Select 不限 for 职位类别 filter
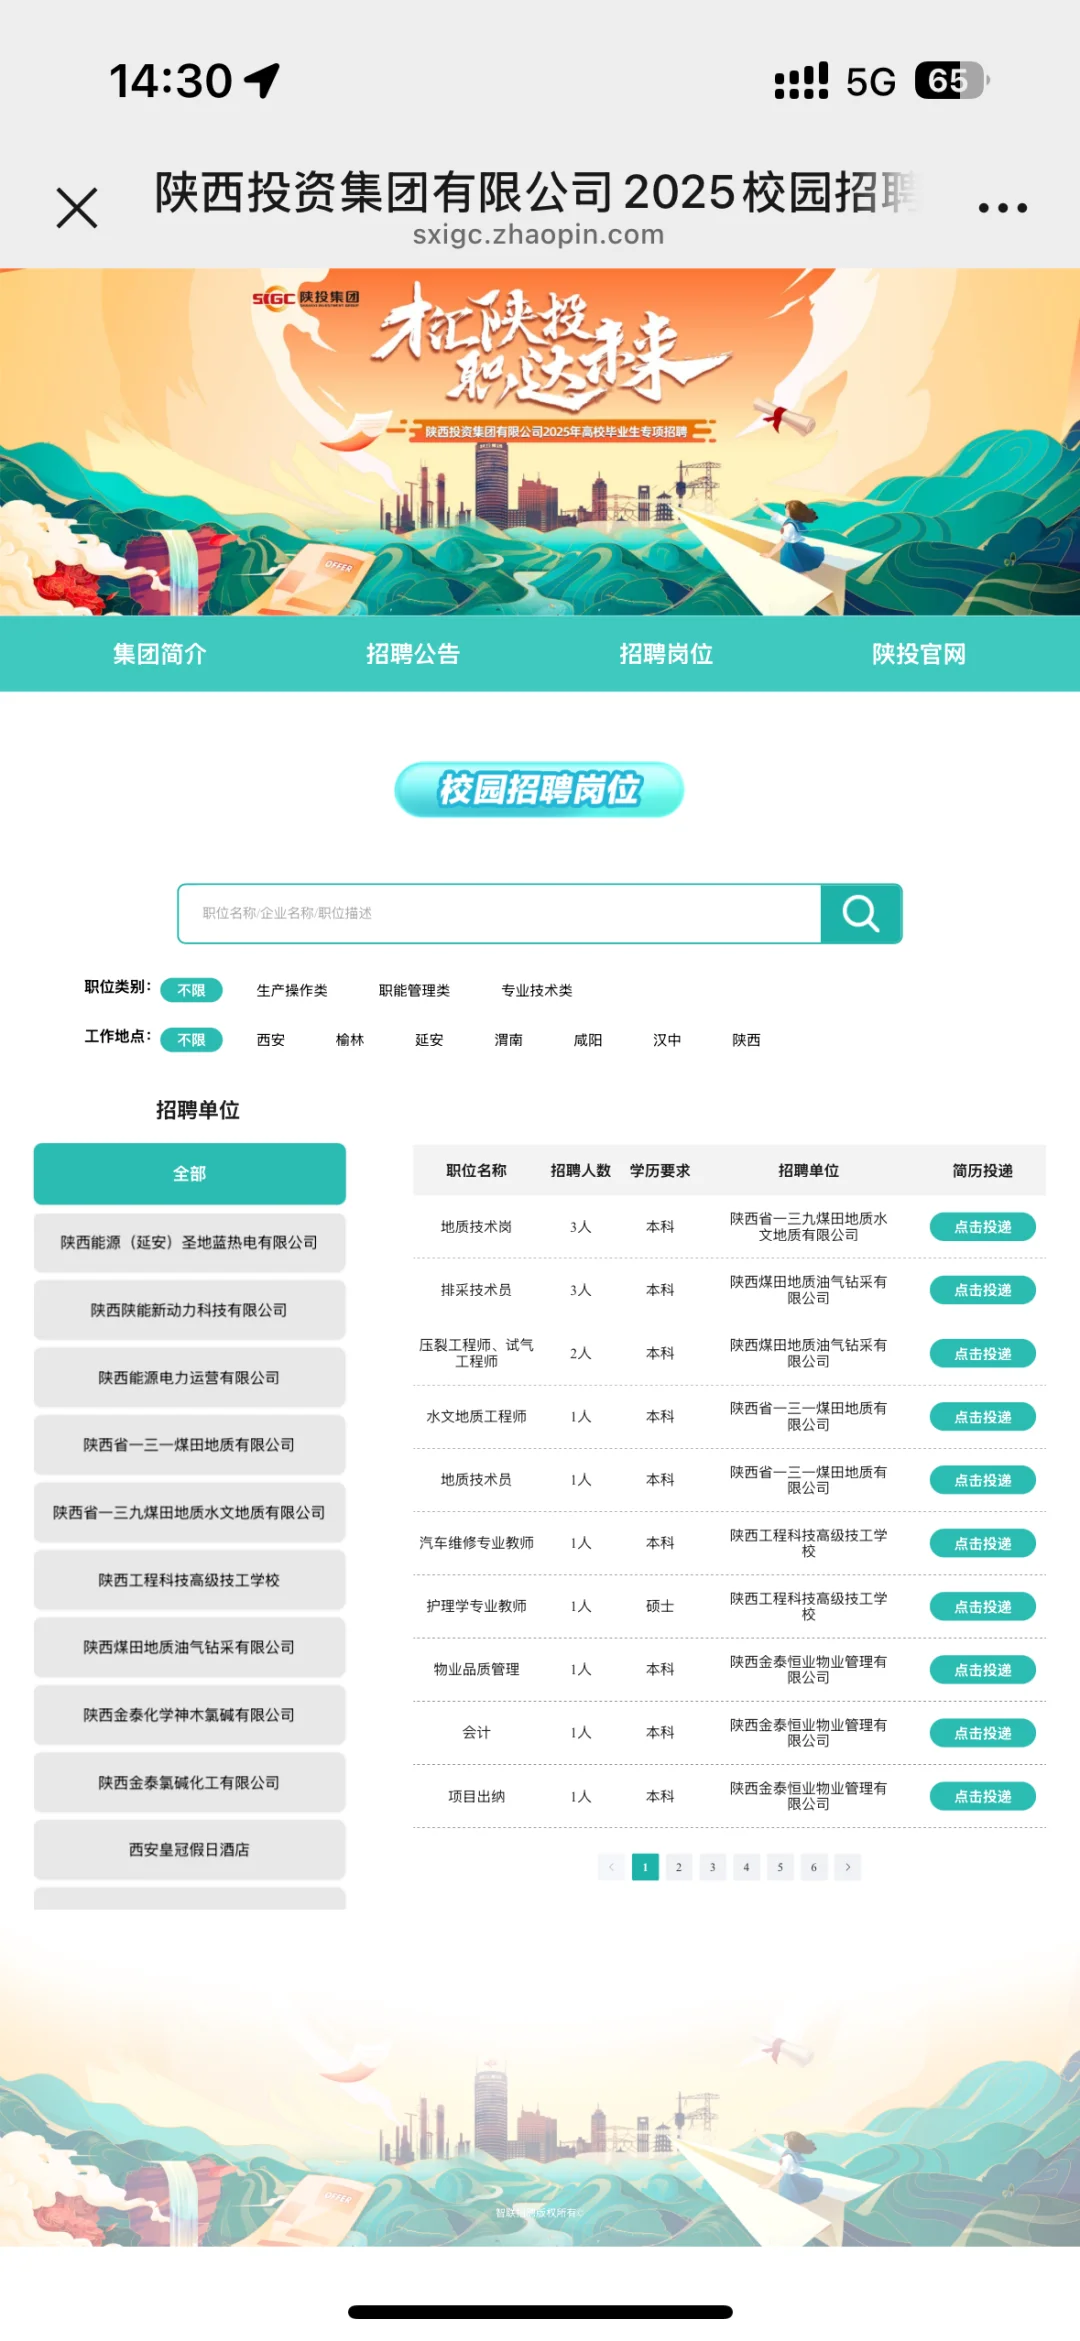This screenshot has height=2341, width=1080. [191, 990]
